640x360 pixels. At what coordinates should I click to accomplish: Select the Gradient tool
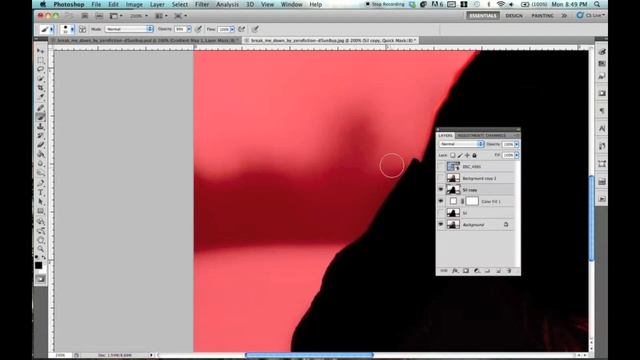coord(40,154)
